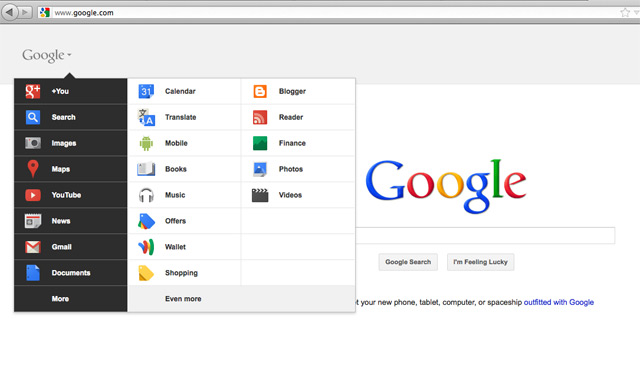Choose the News menu label

(61, 221)
